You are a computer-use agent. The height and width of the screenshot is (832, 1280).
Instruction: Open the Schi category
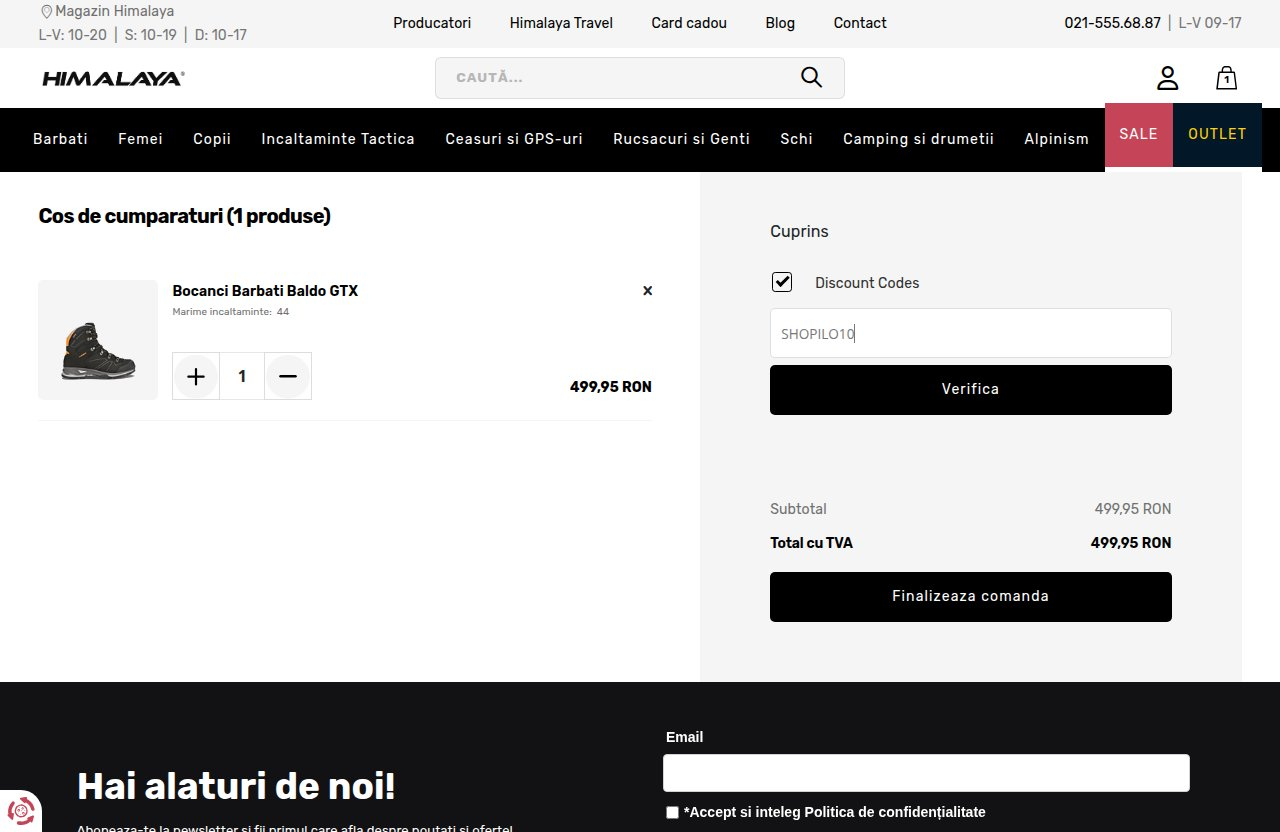click(796, 139)
